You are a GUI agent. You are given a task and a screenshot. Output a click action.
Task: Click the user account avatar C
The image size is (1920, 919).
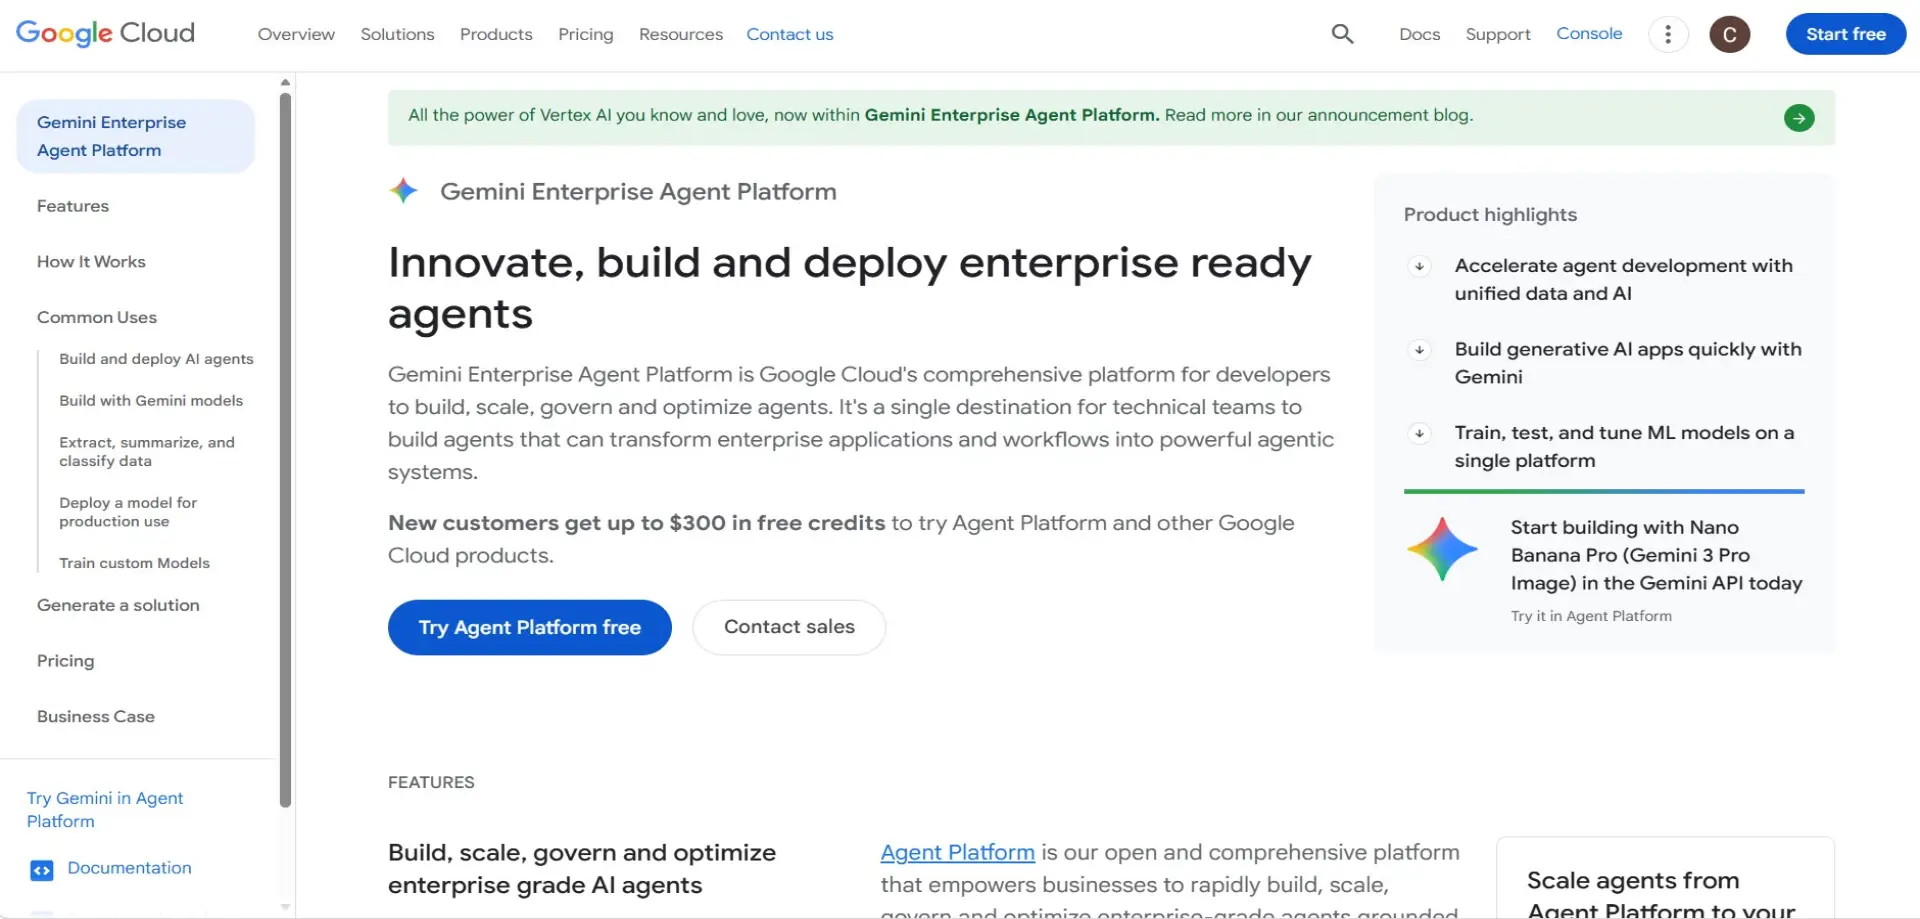(1729, 34)
